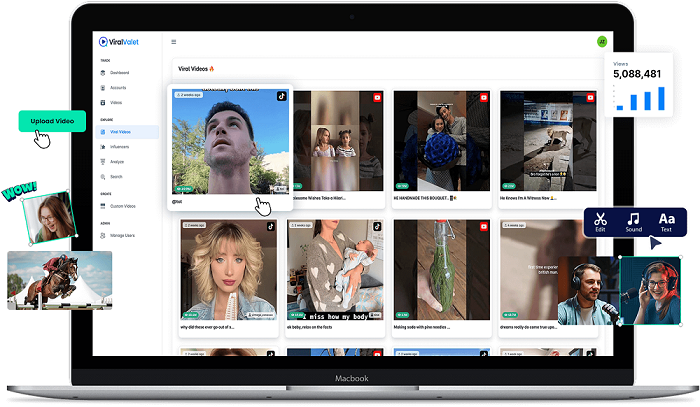Select the man with headphones podcast image
The image size is (700, 407).
[589, 291]
